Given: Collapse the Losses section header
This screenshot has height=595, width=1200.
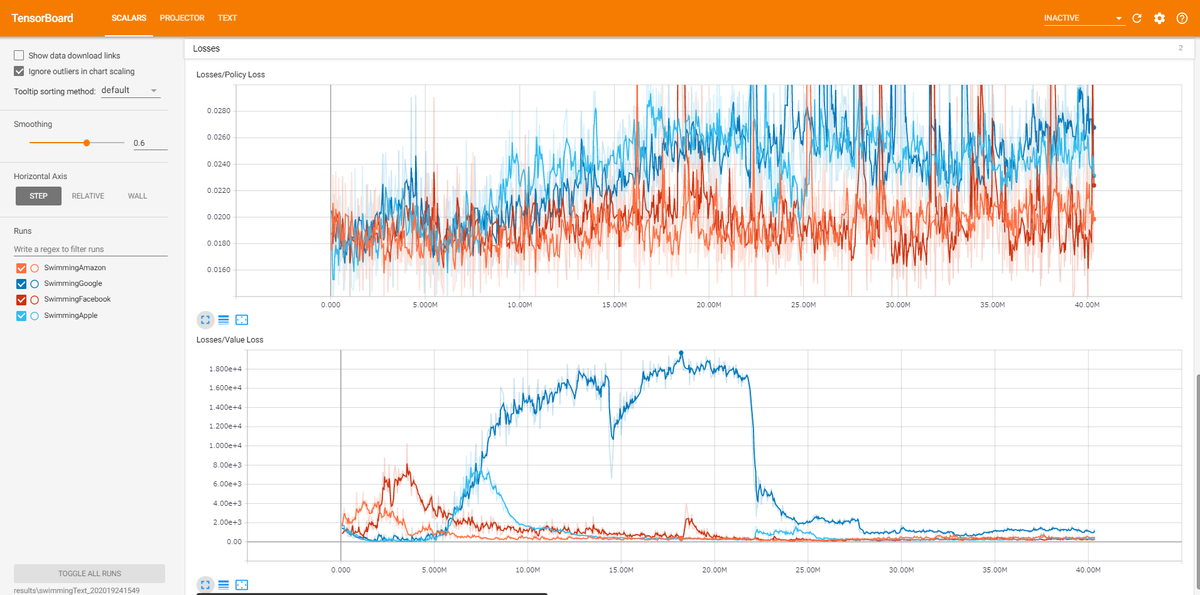Looking at the screenshot, I should [688, 48].
